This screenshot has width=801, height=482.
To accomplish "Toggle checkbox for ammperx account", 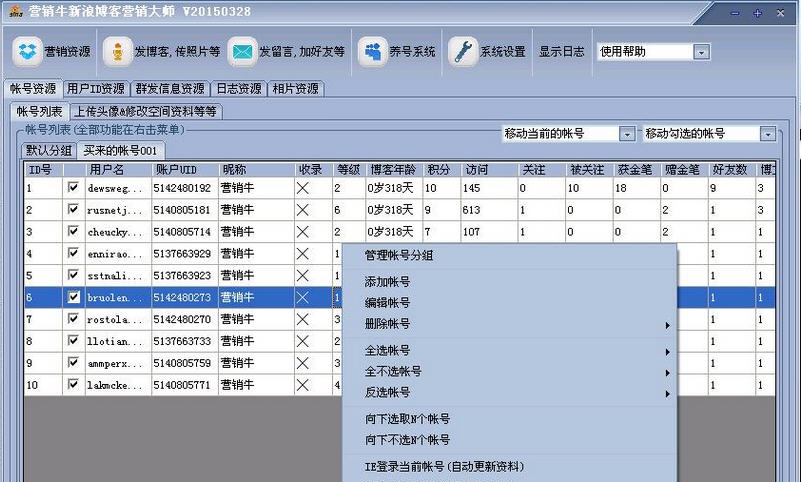I will (x=74, y=363).
